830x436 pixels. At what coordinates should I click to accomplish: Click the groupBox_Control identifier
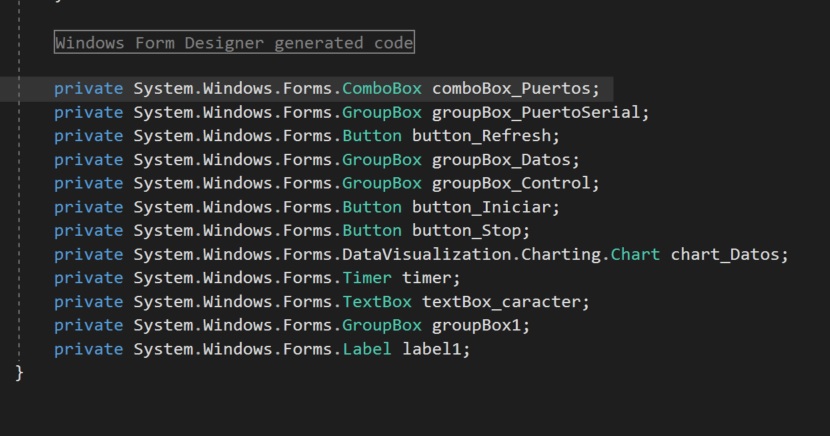[514, 184]
